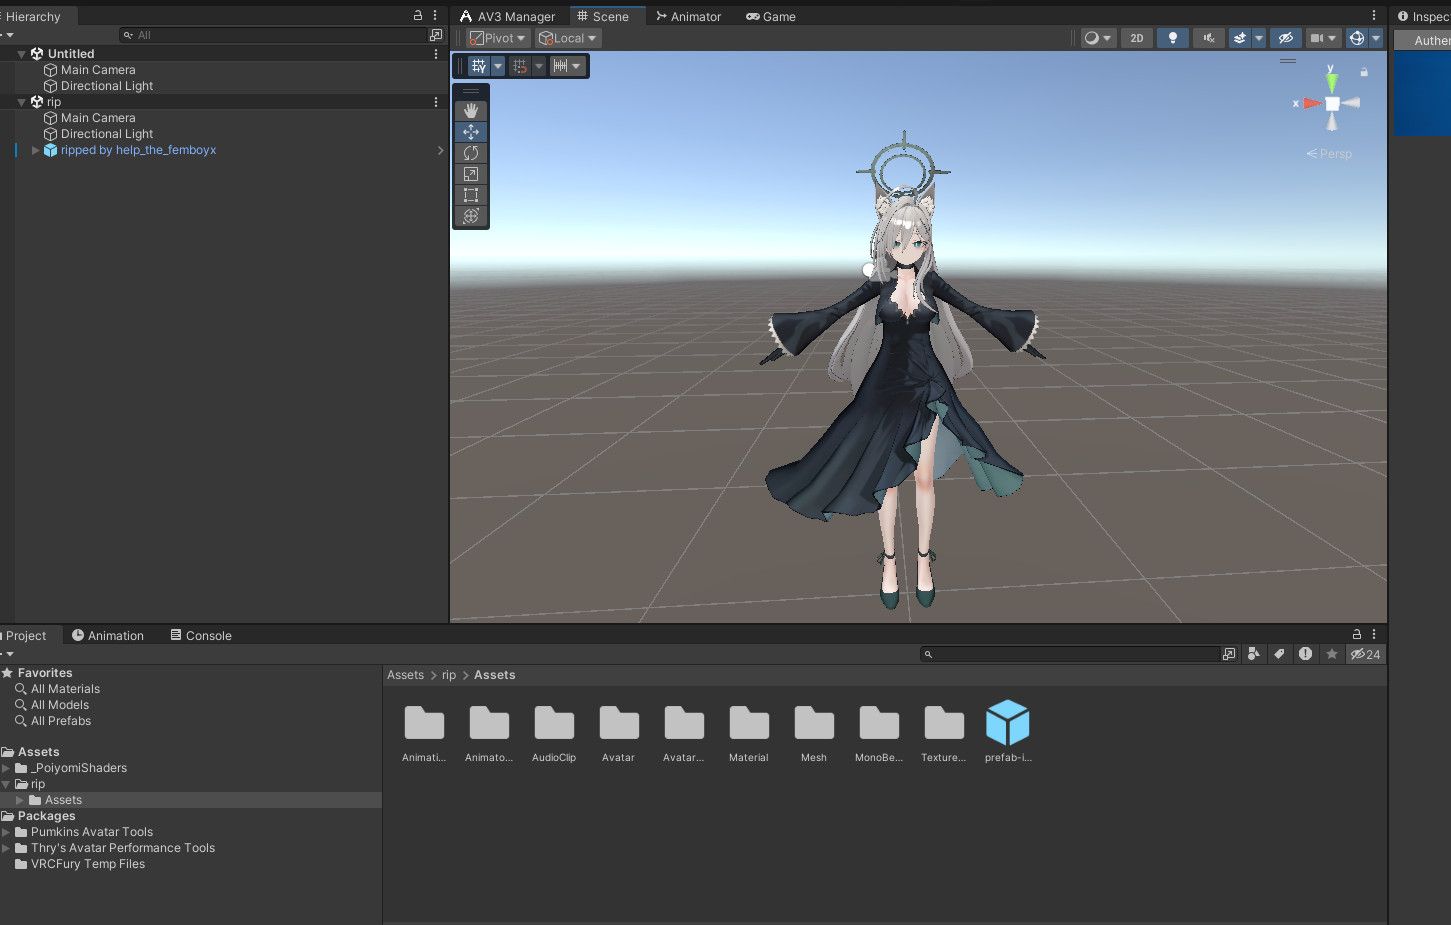Click the red X axis gizmo cone
Image resolution: width=1451 pixels, height=925 pixels.
pos(1311,103)
